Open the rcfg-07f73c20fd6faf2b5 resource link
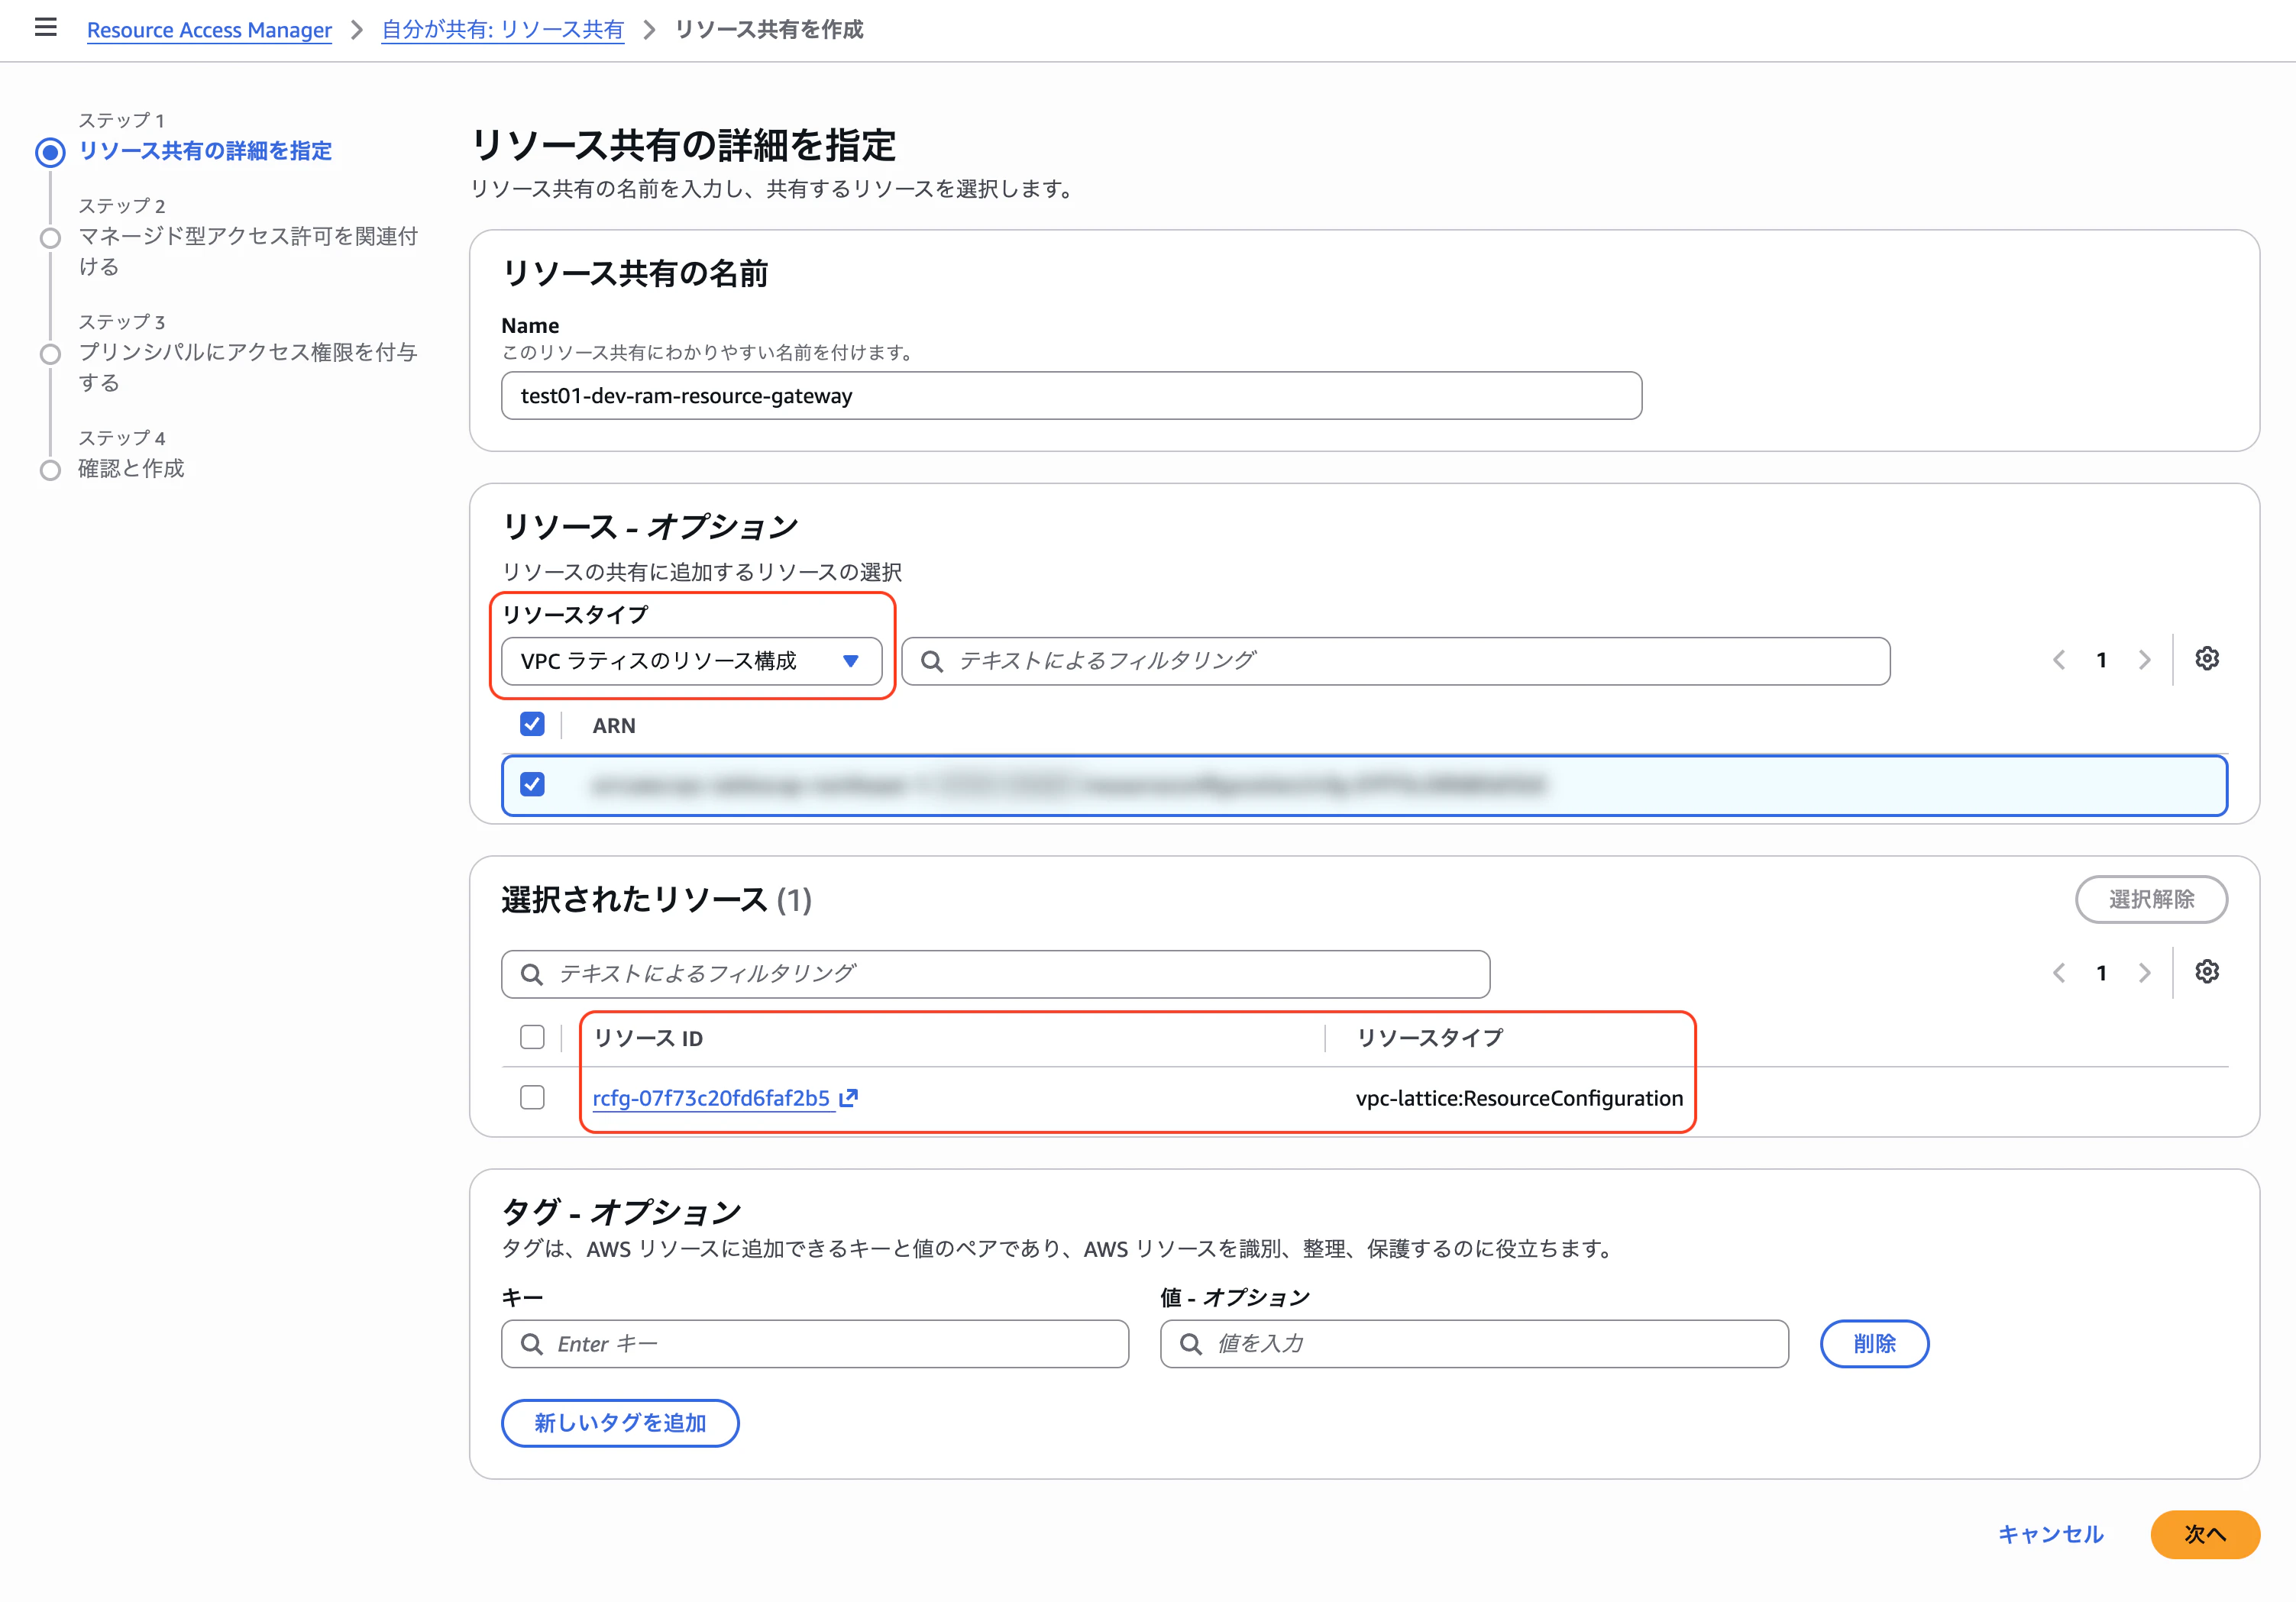 click(711, 1098)
